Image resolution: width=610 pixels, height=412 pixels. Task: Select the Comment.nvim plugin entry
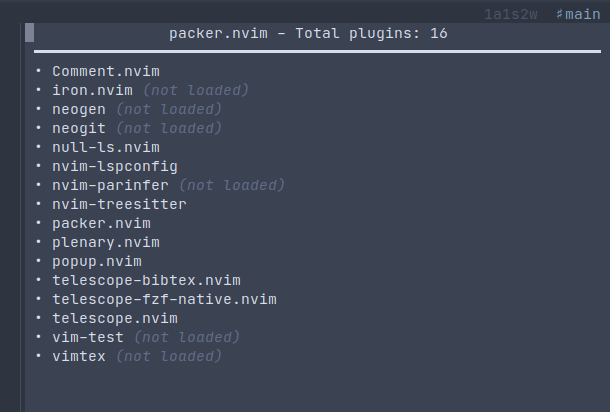coord(105,71)
